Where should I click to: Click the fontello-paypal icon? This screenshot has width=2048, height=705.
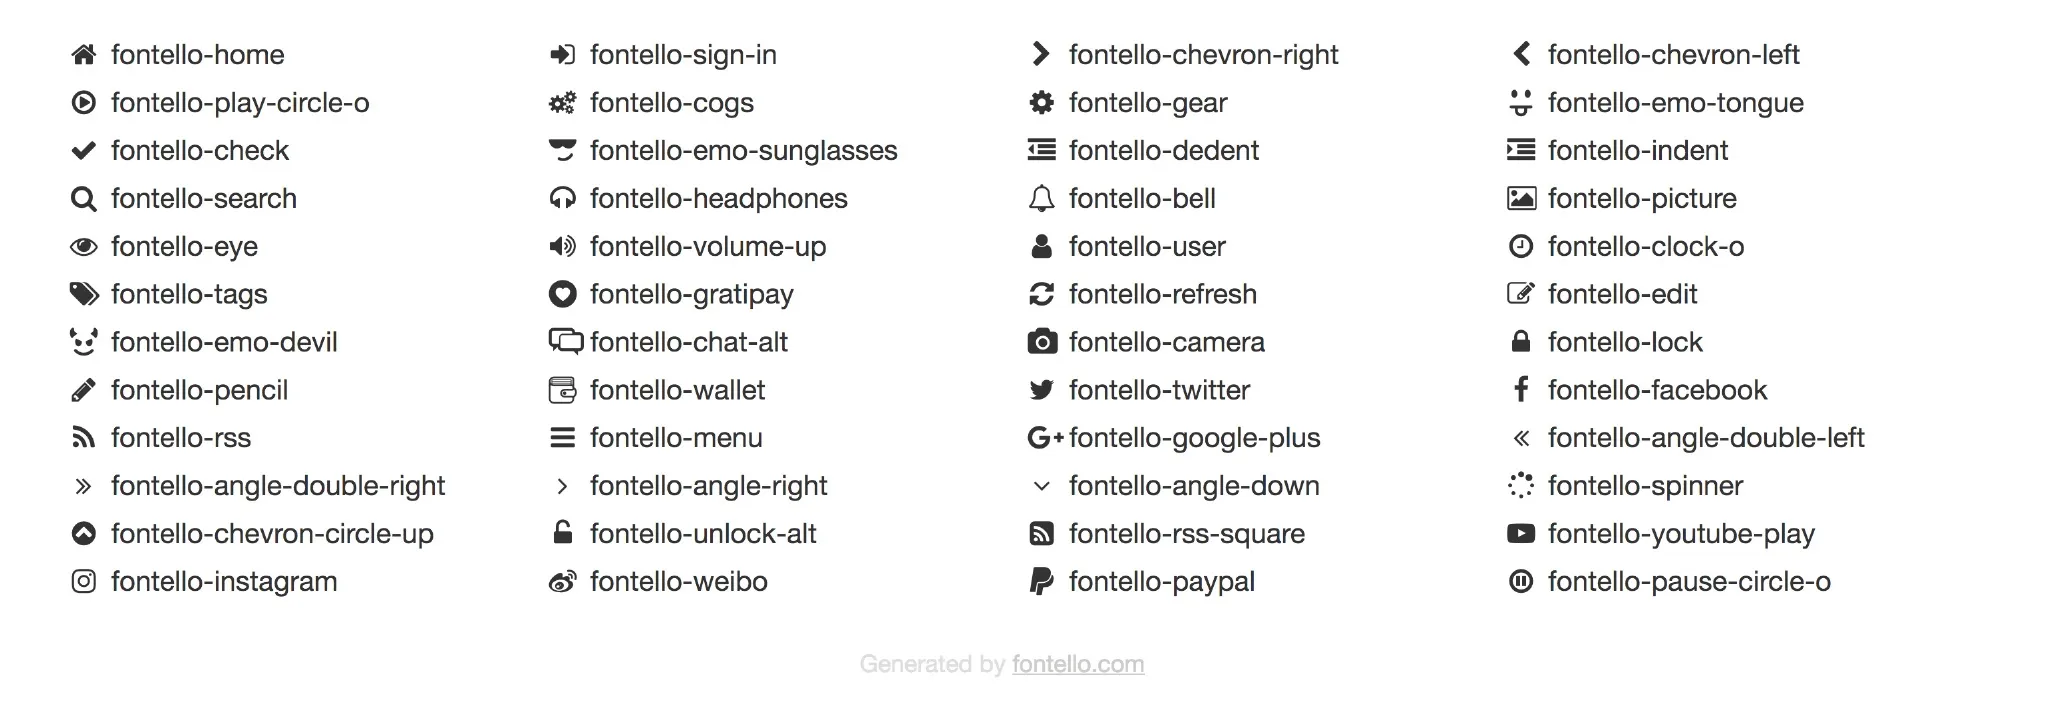click(1042, 581)
